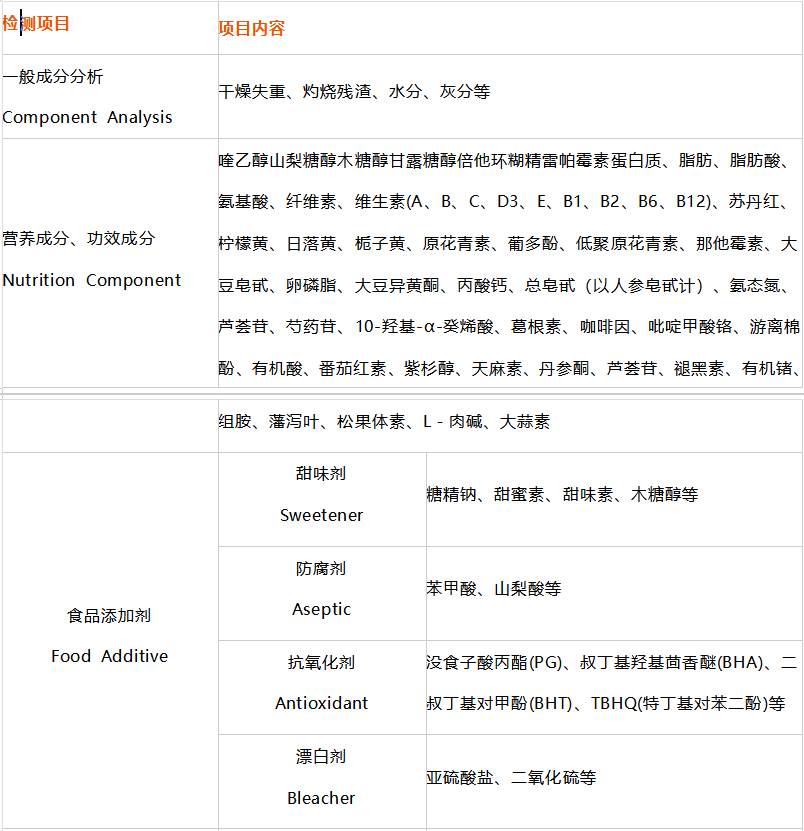Click line '组胺、藩泻叶、松果体素'
804x831 pixels.
point(384,422)
